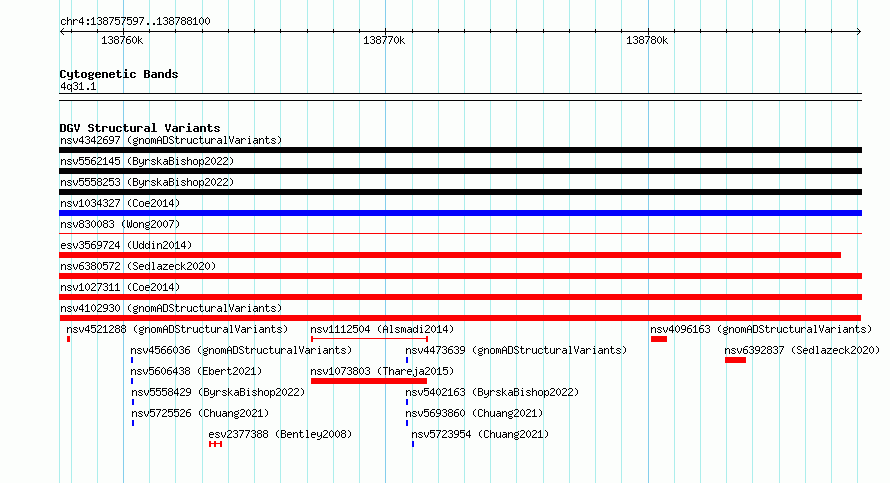Click the blue tick under nsv5402163
890x483 pixels.
[407, 402]
